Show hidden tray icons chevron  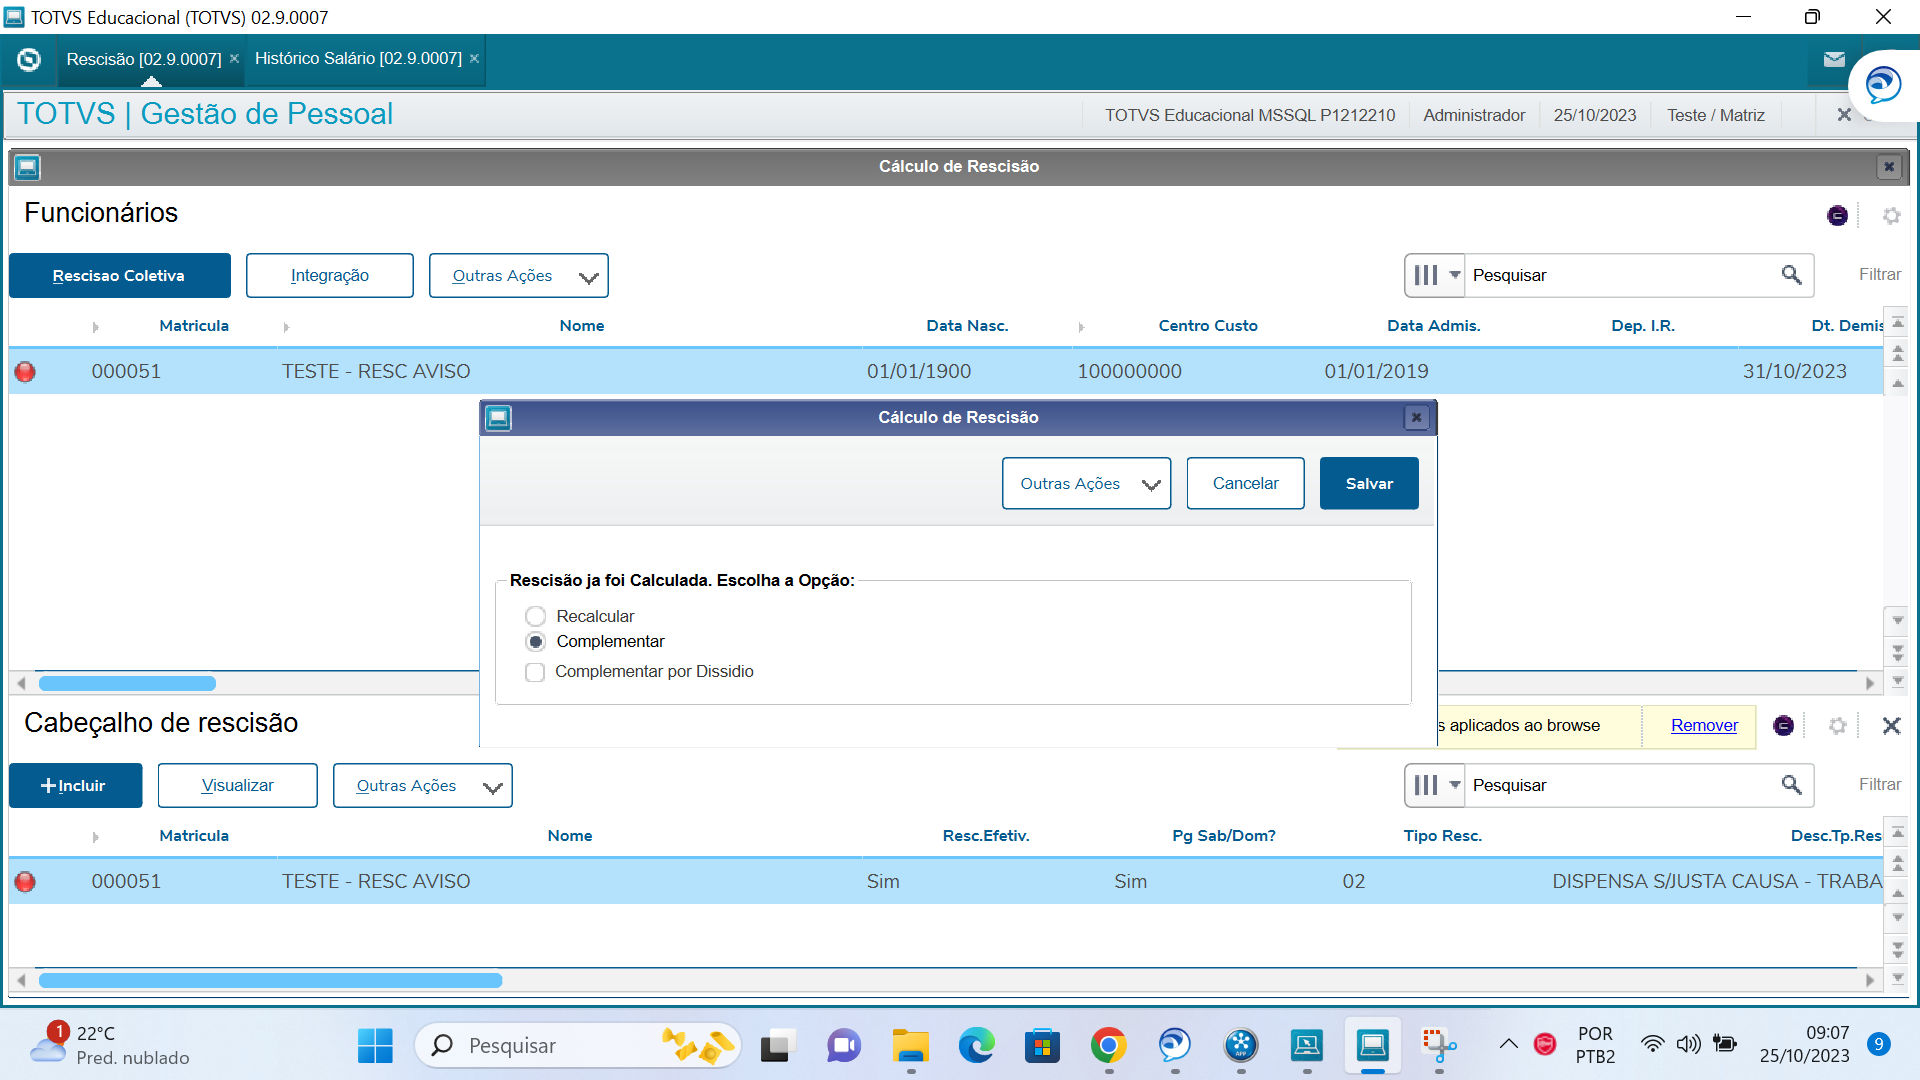point(1508,1045)
